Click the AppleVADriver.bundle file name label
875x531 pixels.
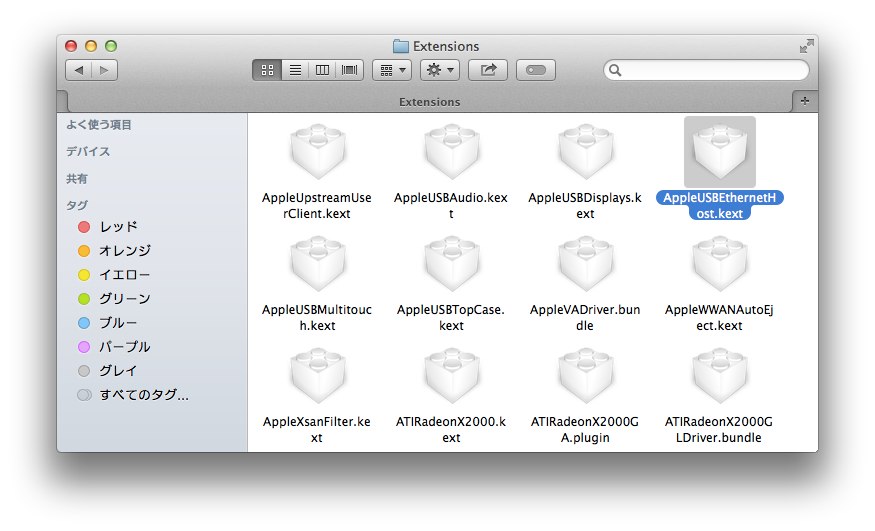tap(585, 317)
